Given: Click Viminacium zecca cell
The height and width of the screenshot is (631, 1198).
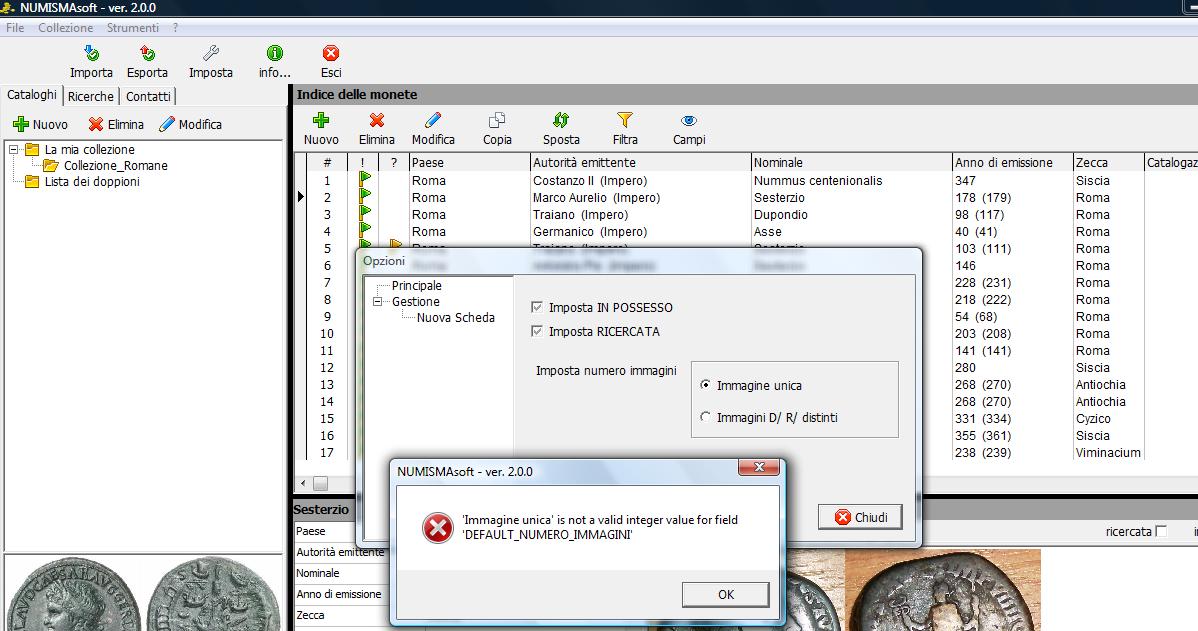Looking at the screenshot, I should click(1108, 452).
